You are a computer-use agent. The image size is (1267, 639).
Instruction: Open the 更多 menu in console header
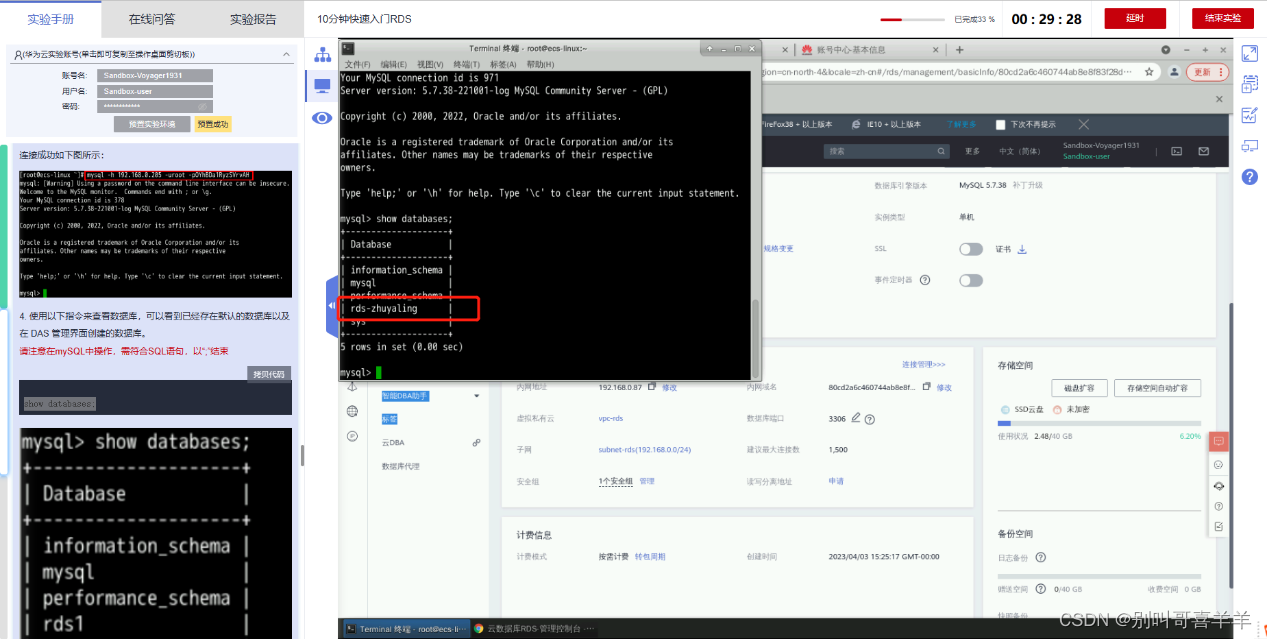coord(972,151)
